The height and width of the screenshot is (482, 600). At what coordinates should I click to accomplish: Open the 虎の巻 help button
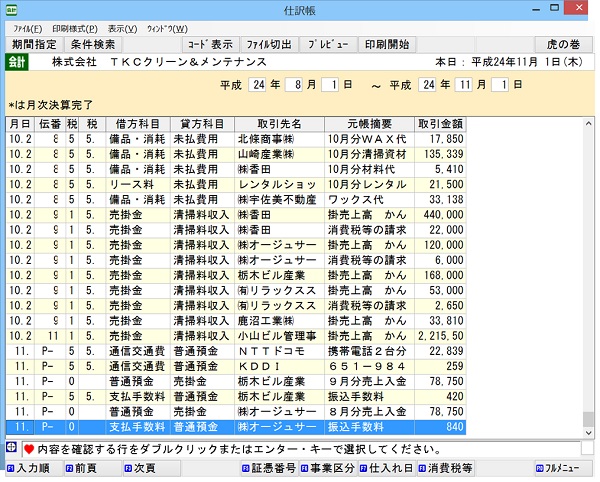pyautogui.click(x=563, y=45)
